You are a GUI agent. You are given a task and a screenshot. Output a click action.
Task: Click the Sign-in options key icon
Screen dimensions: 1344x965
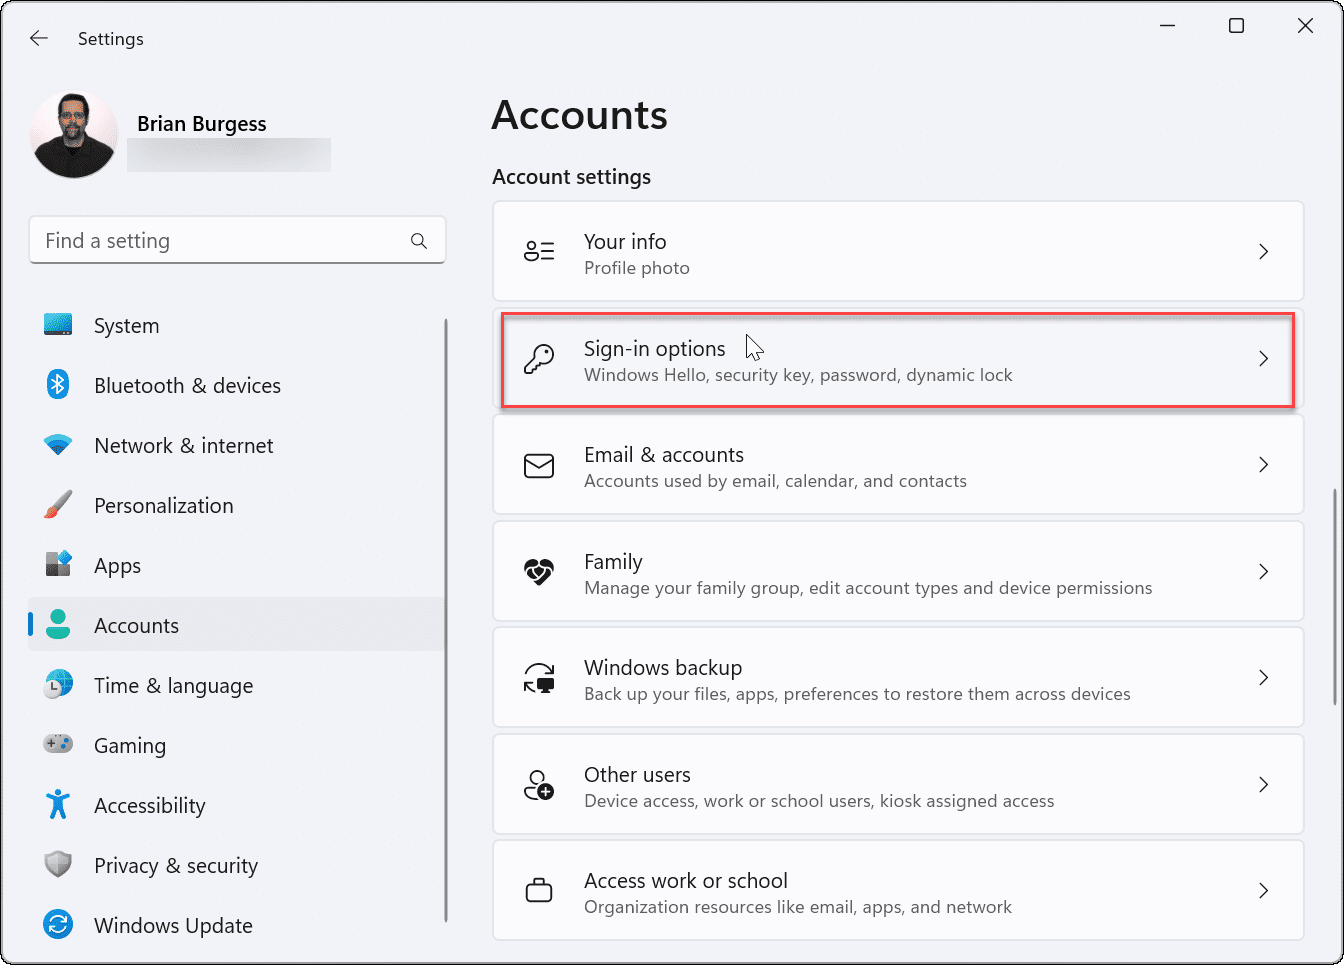click(539, 359)
